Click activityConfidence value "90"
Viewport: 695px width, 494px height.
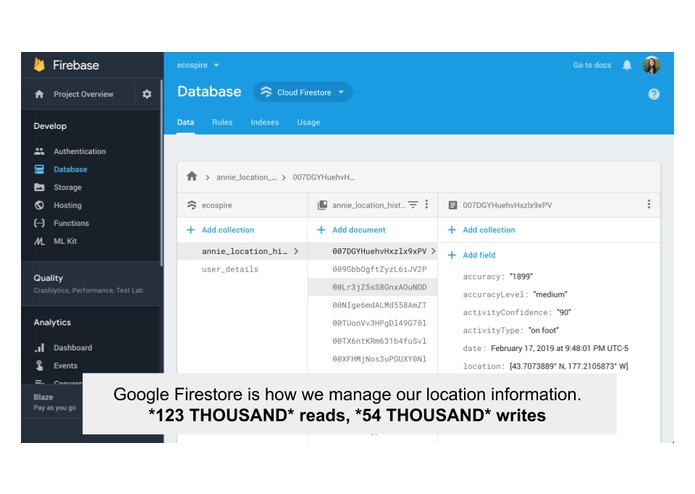click(564, 312)
